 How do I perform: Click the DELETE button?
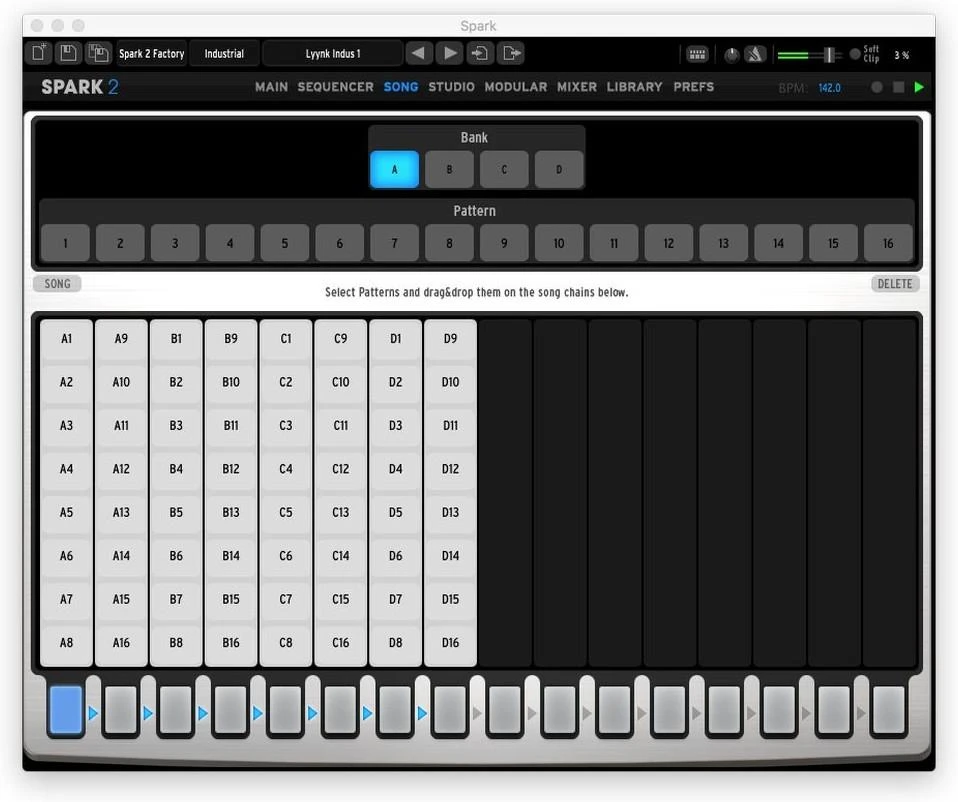895,283
